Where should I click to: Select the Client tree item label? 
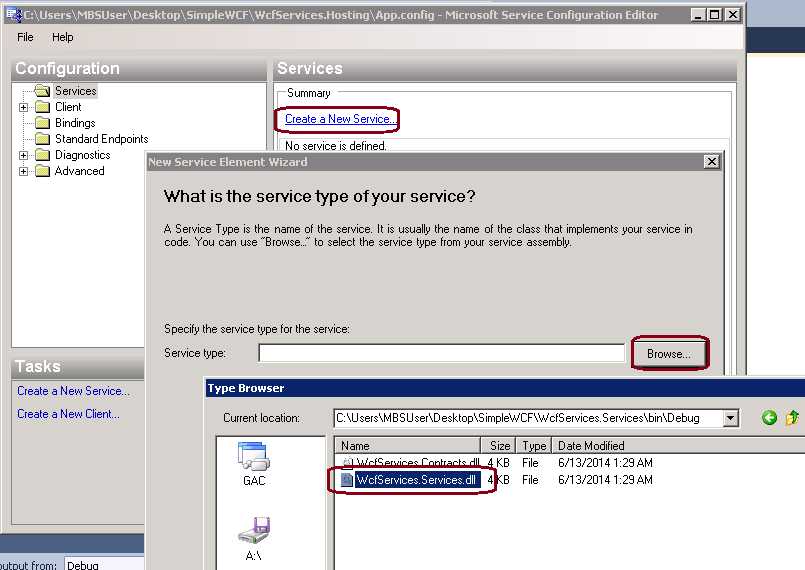tap(68, 107)
